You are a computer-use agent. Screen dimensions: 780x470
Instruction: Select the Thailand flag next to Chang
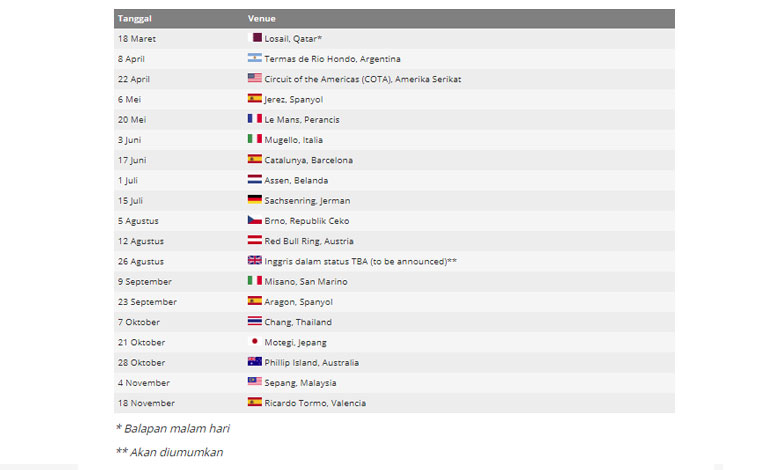[255, 321]
